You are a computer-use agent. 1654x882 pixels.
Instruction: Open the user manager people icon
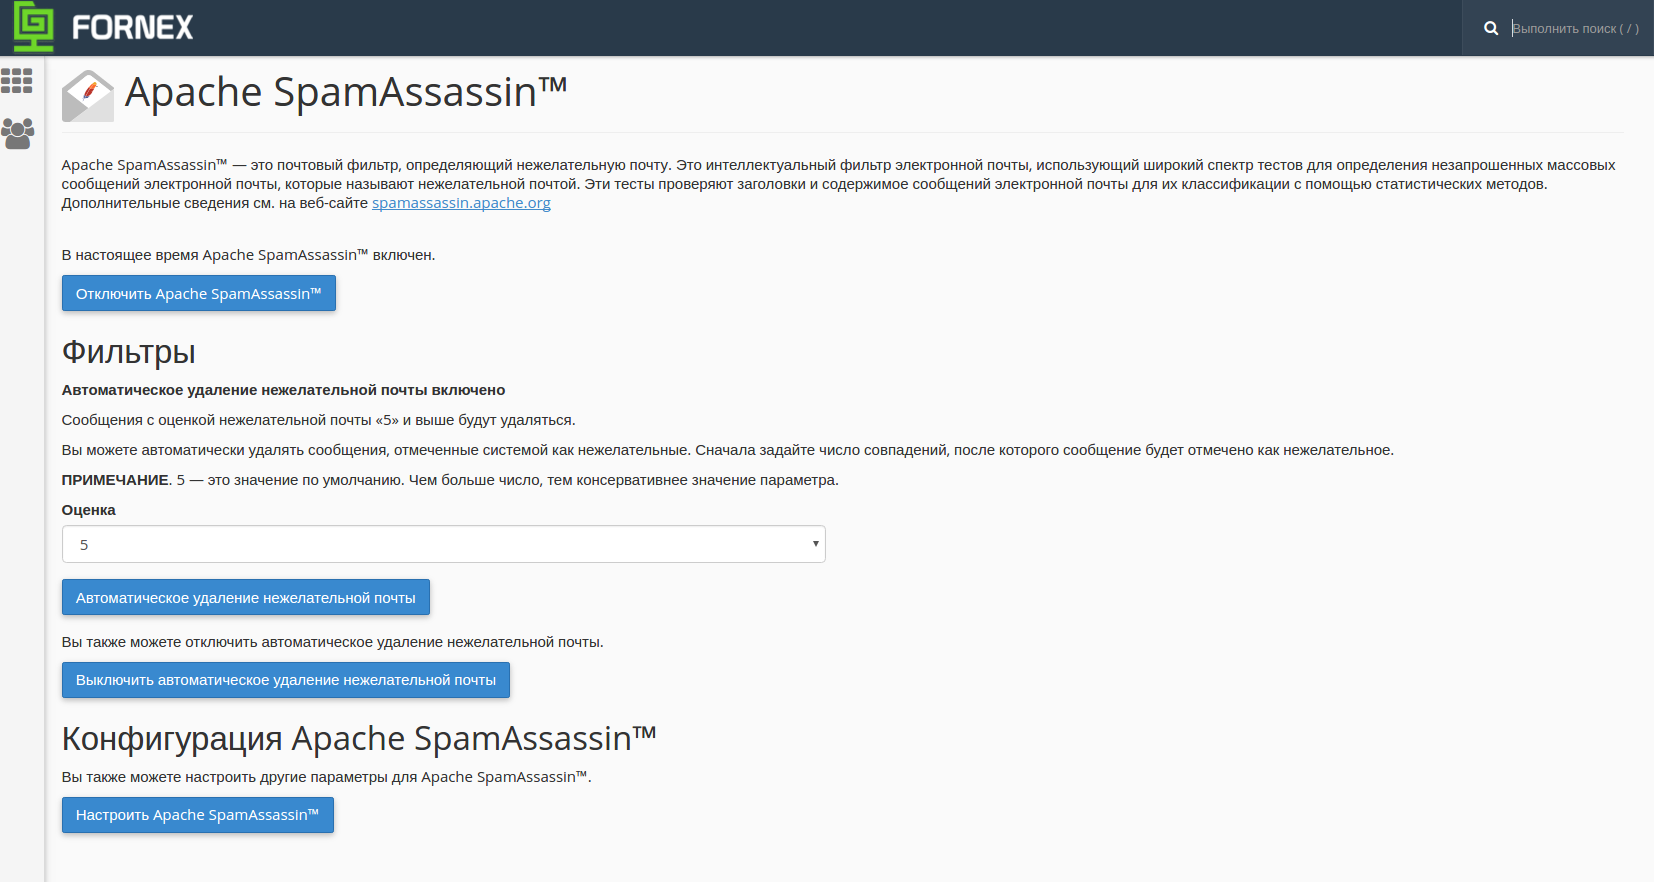click(17, 134)
